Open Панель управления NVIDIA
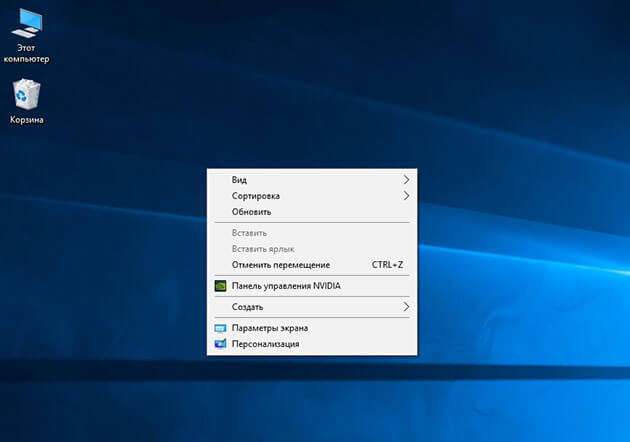 coord(312,286)
